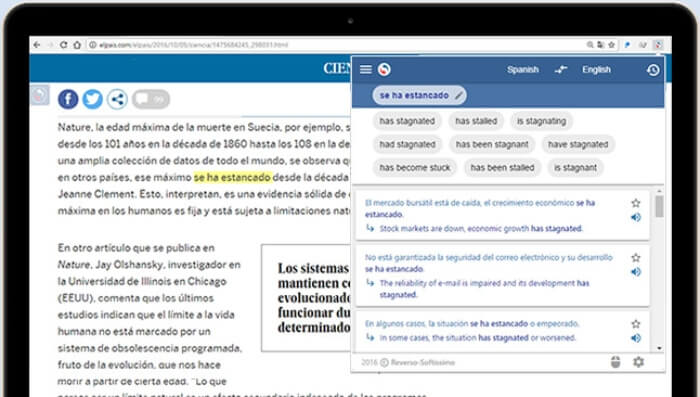Favorite the 'reliability of e-mail' example

click(x=636, y=258)
